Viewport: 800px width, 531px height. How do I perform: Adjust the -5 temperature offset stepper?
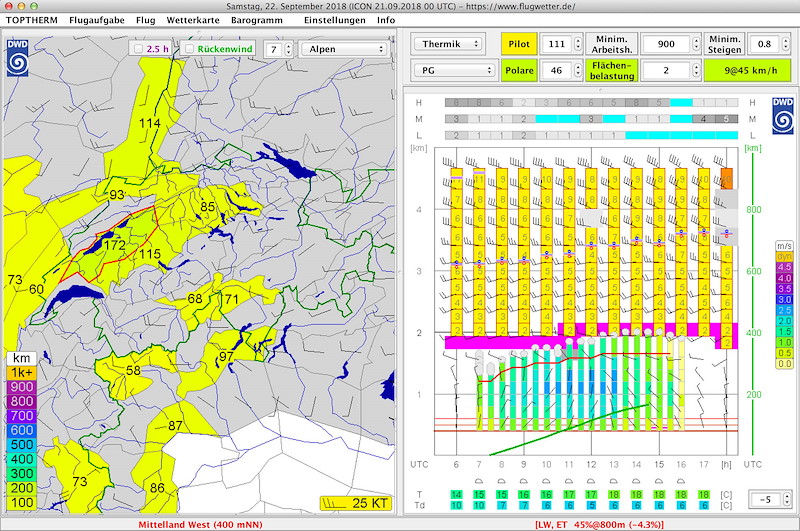coord(786,499)
